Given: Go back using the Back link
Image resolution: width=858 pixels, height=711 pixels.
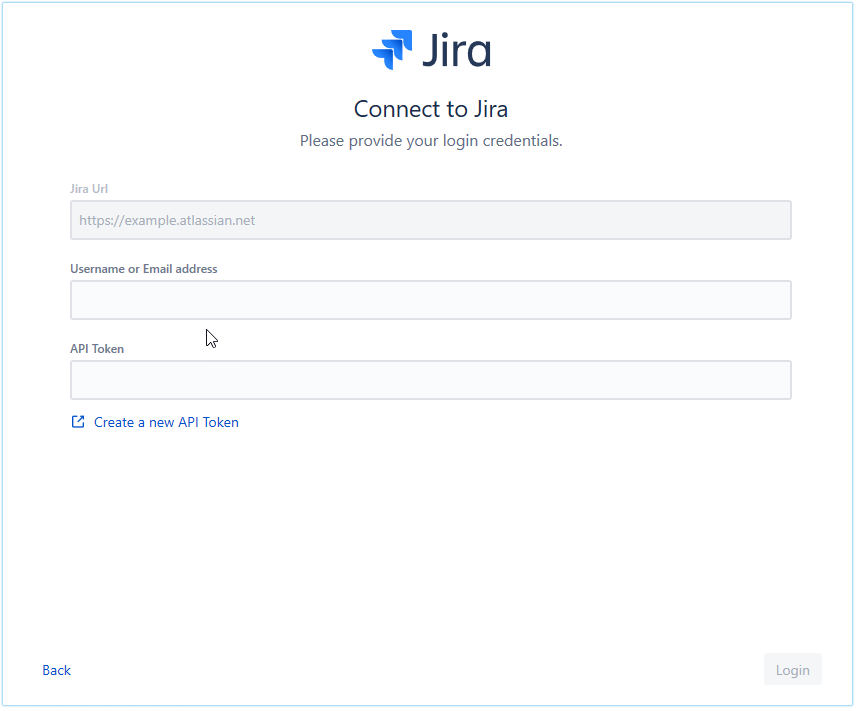Looking at the screenshot, I should point(56,670).
